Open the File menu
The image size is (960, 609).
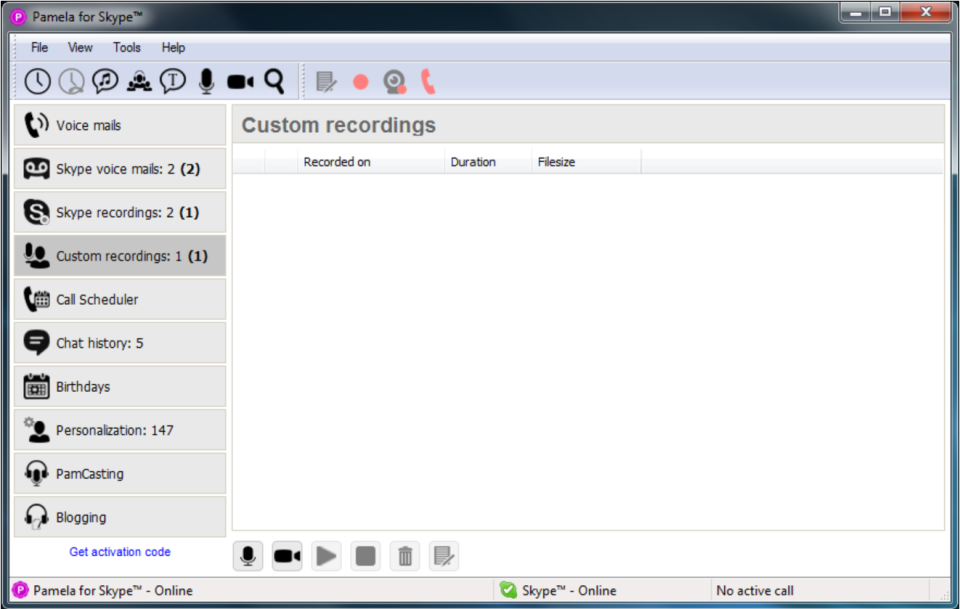(39, 47)
